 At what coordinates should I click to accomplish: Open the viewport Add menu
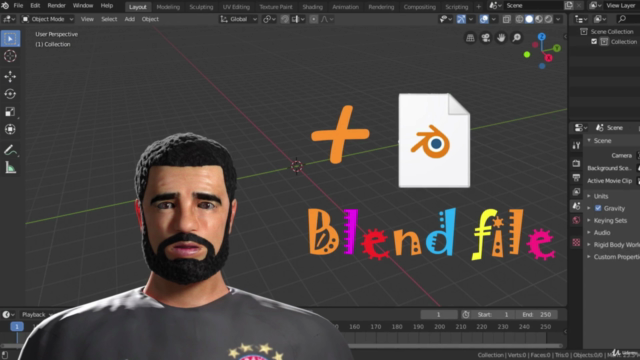(x=129, y=19)
